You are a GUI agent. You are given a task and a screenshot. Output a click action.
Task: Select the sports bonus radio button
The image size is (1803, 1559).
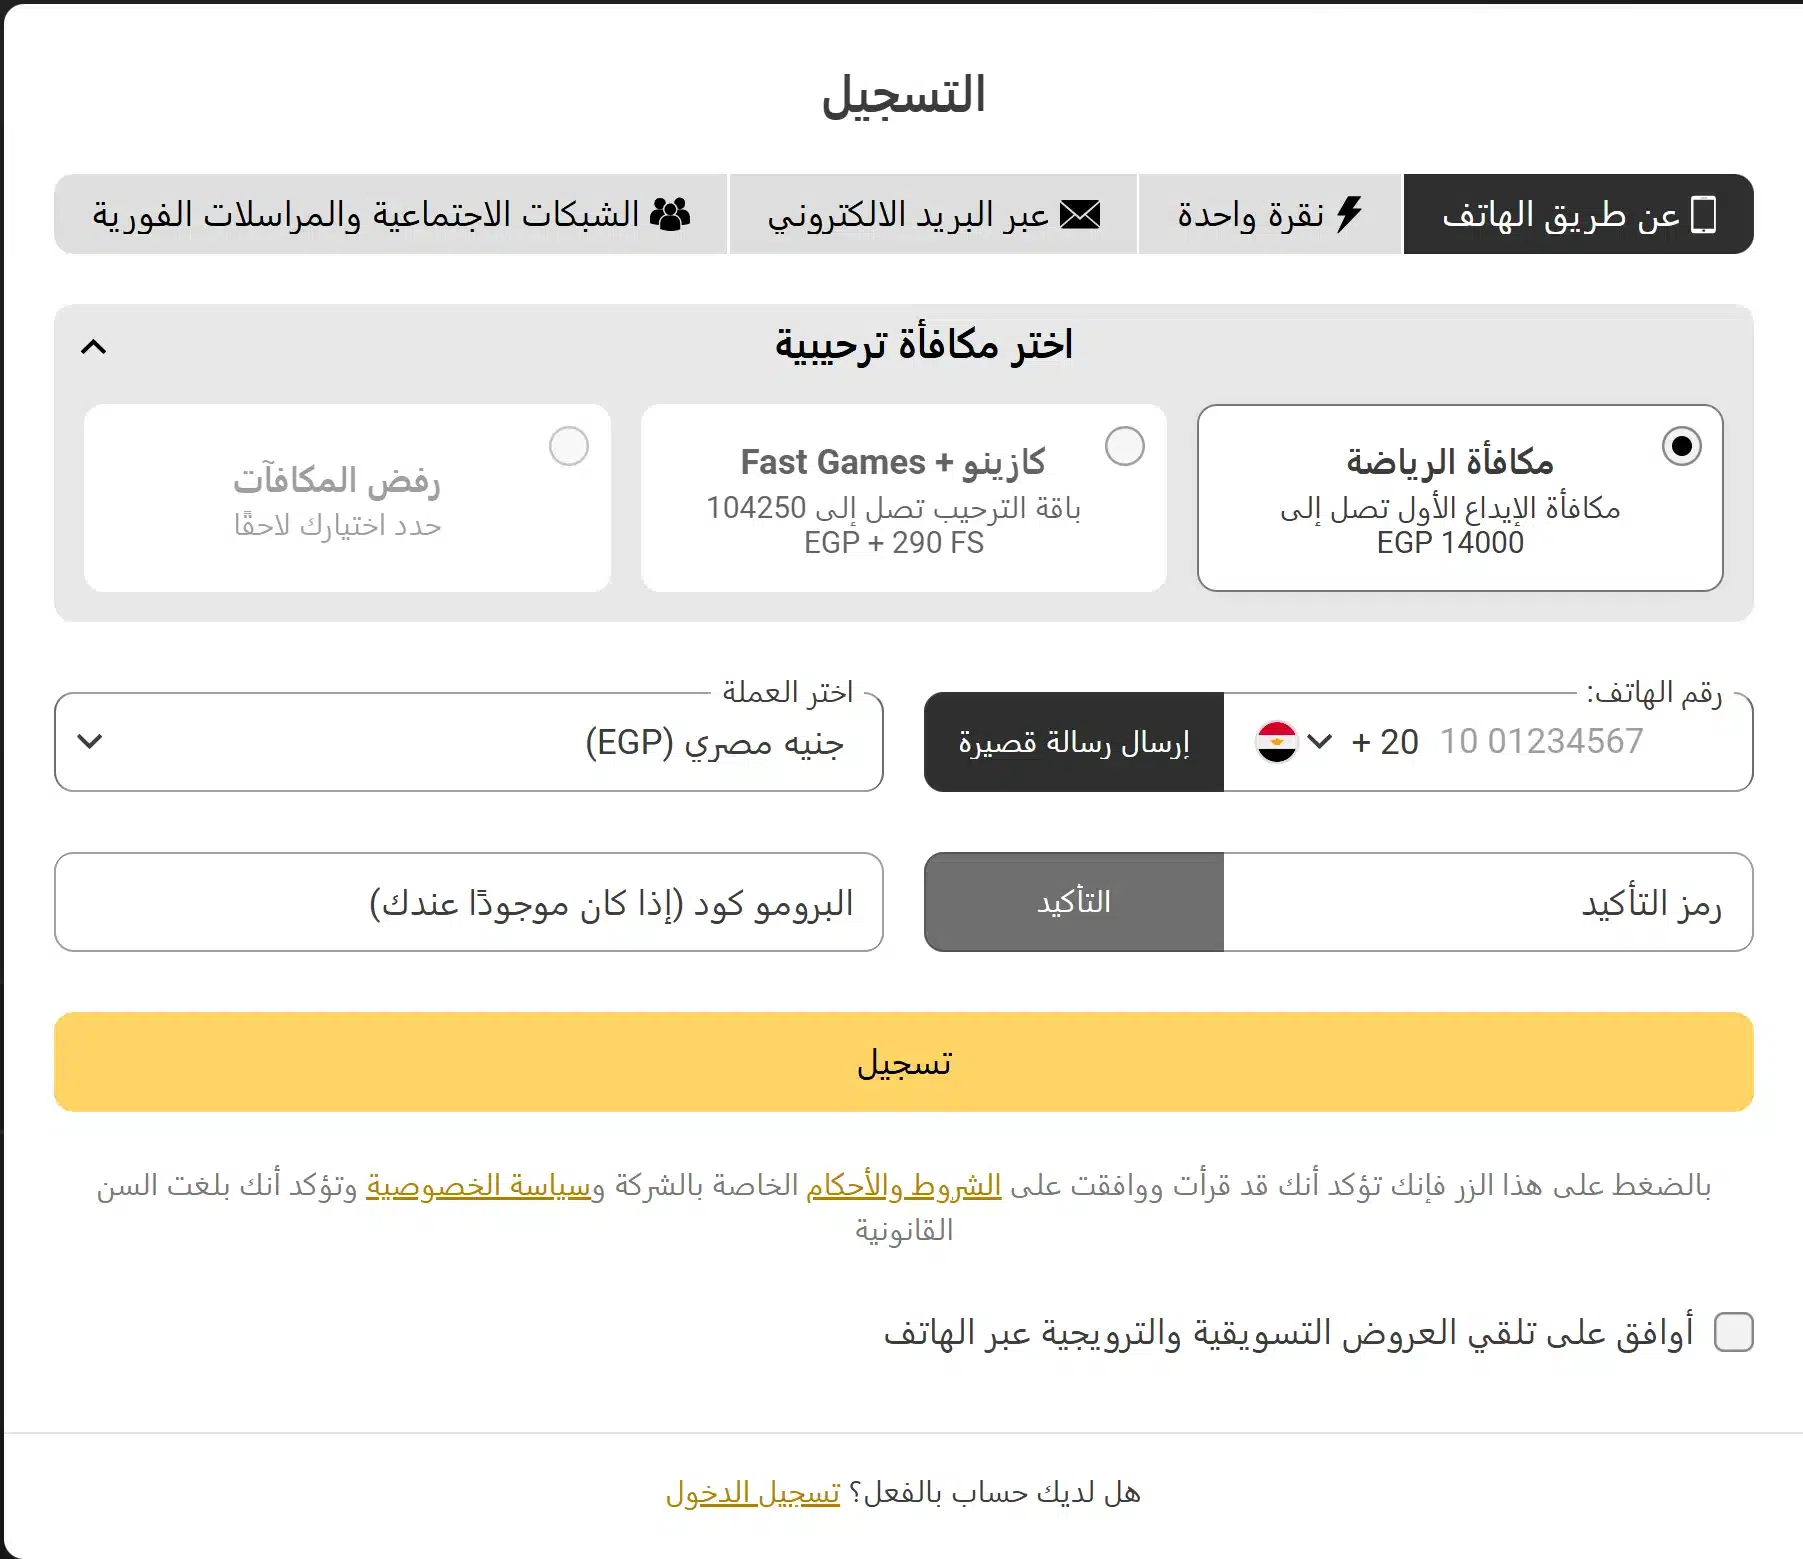(x=1681, y=446)
